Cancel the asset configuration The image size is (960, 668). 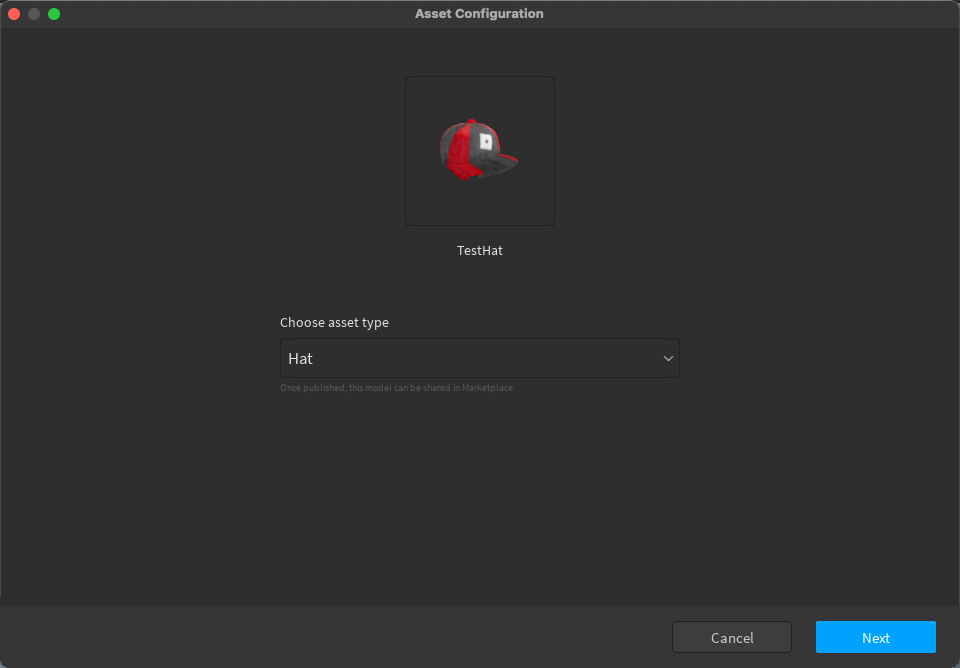coord(732,637)
